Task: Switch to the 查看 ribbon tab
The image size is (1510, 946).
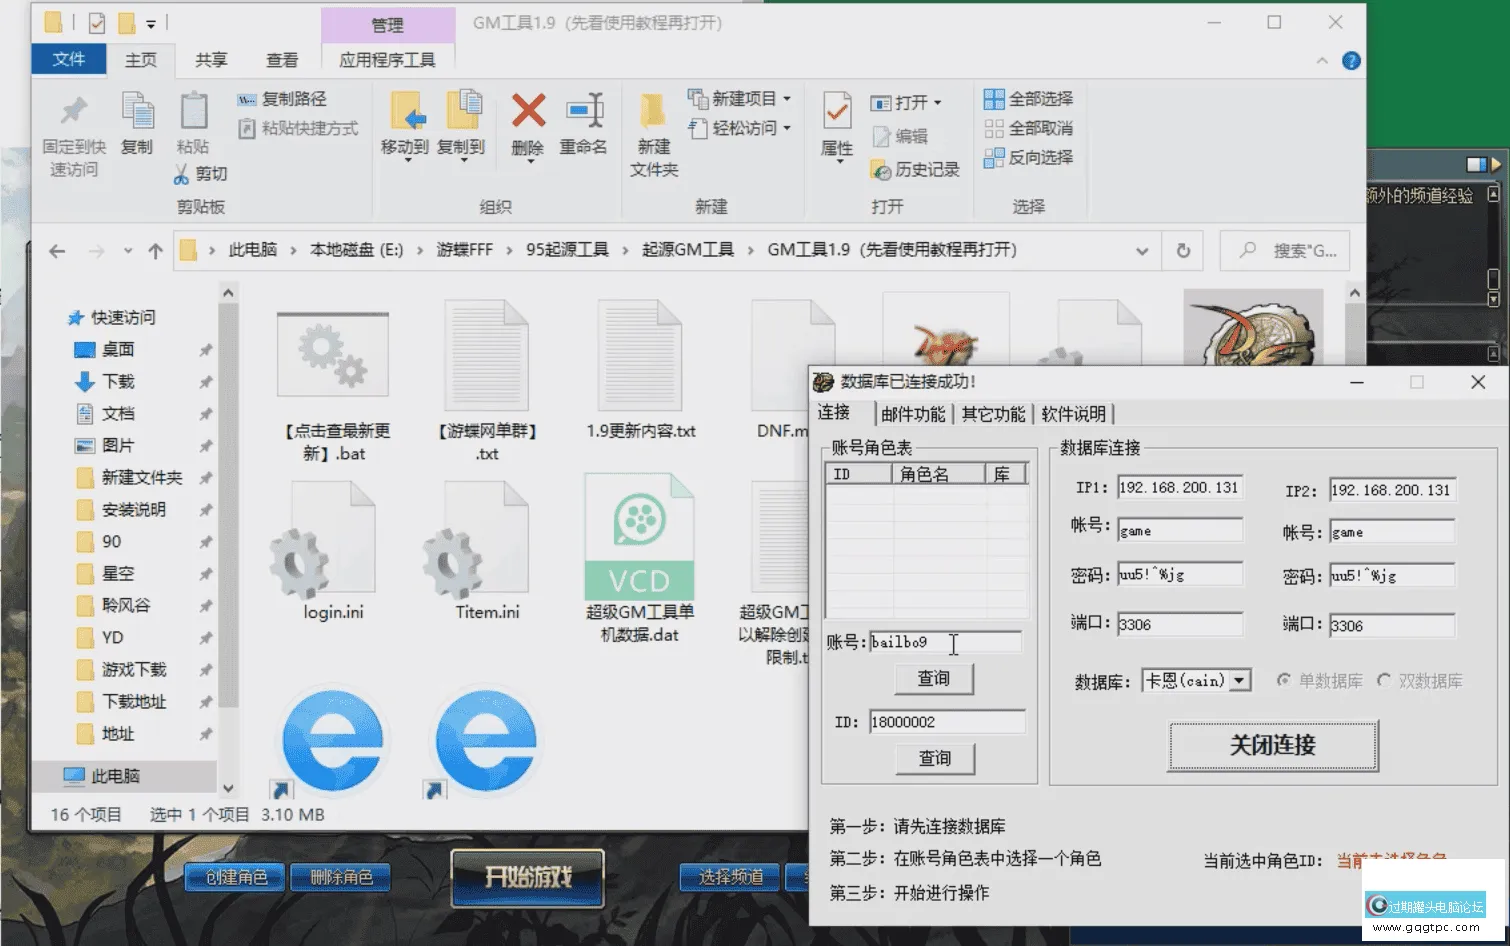Action: pyautogui.click(x=282, y=60)
